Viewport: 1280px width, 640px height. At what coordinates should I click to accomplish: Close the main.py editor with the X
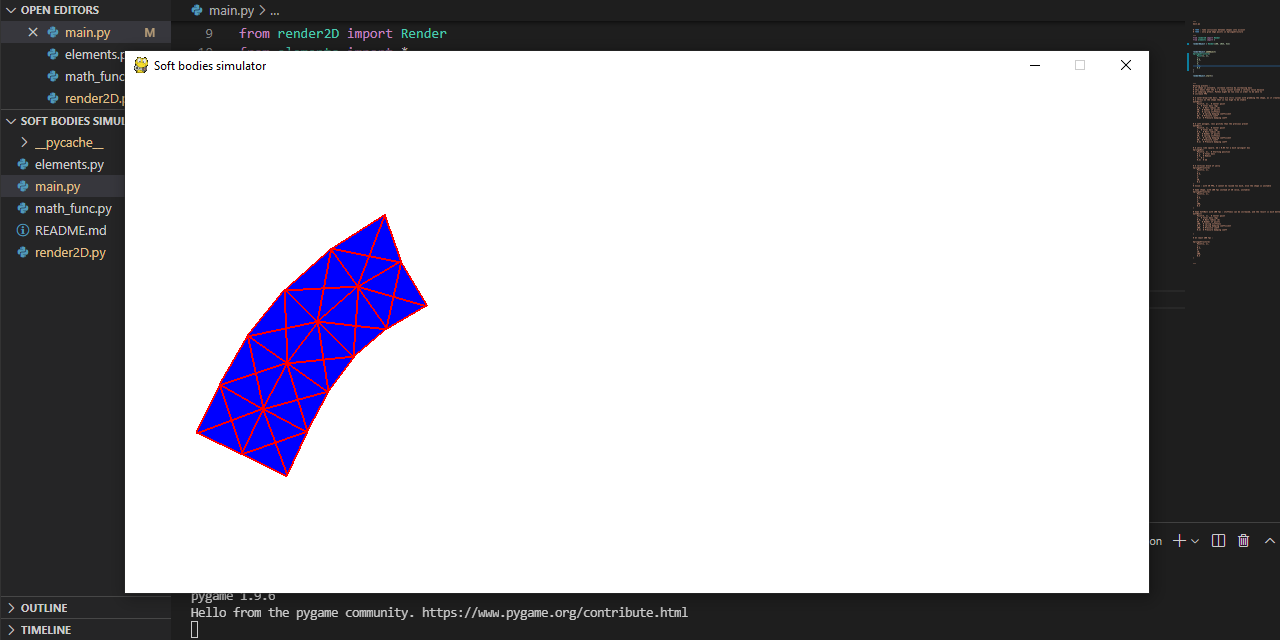coord(33,32)
